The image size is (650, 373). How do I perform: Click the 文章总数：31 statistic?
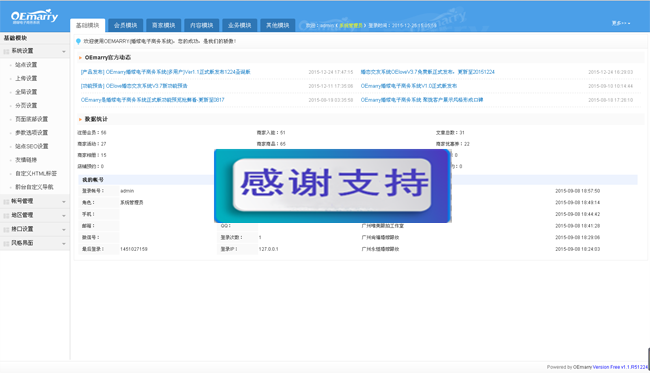click(x=450, y=133)
